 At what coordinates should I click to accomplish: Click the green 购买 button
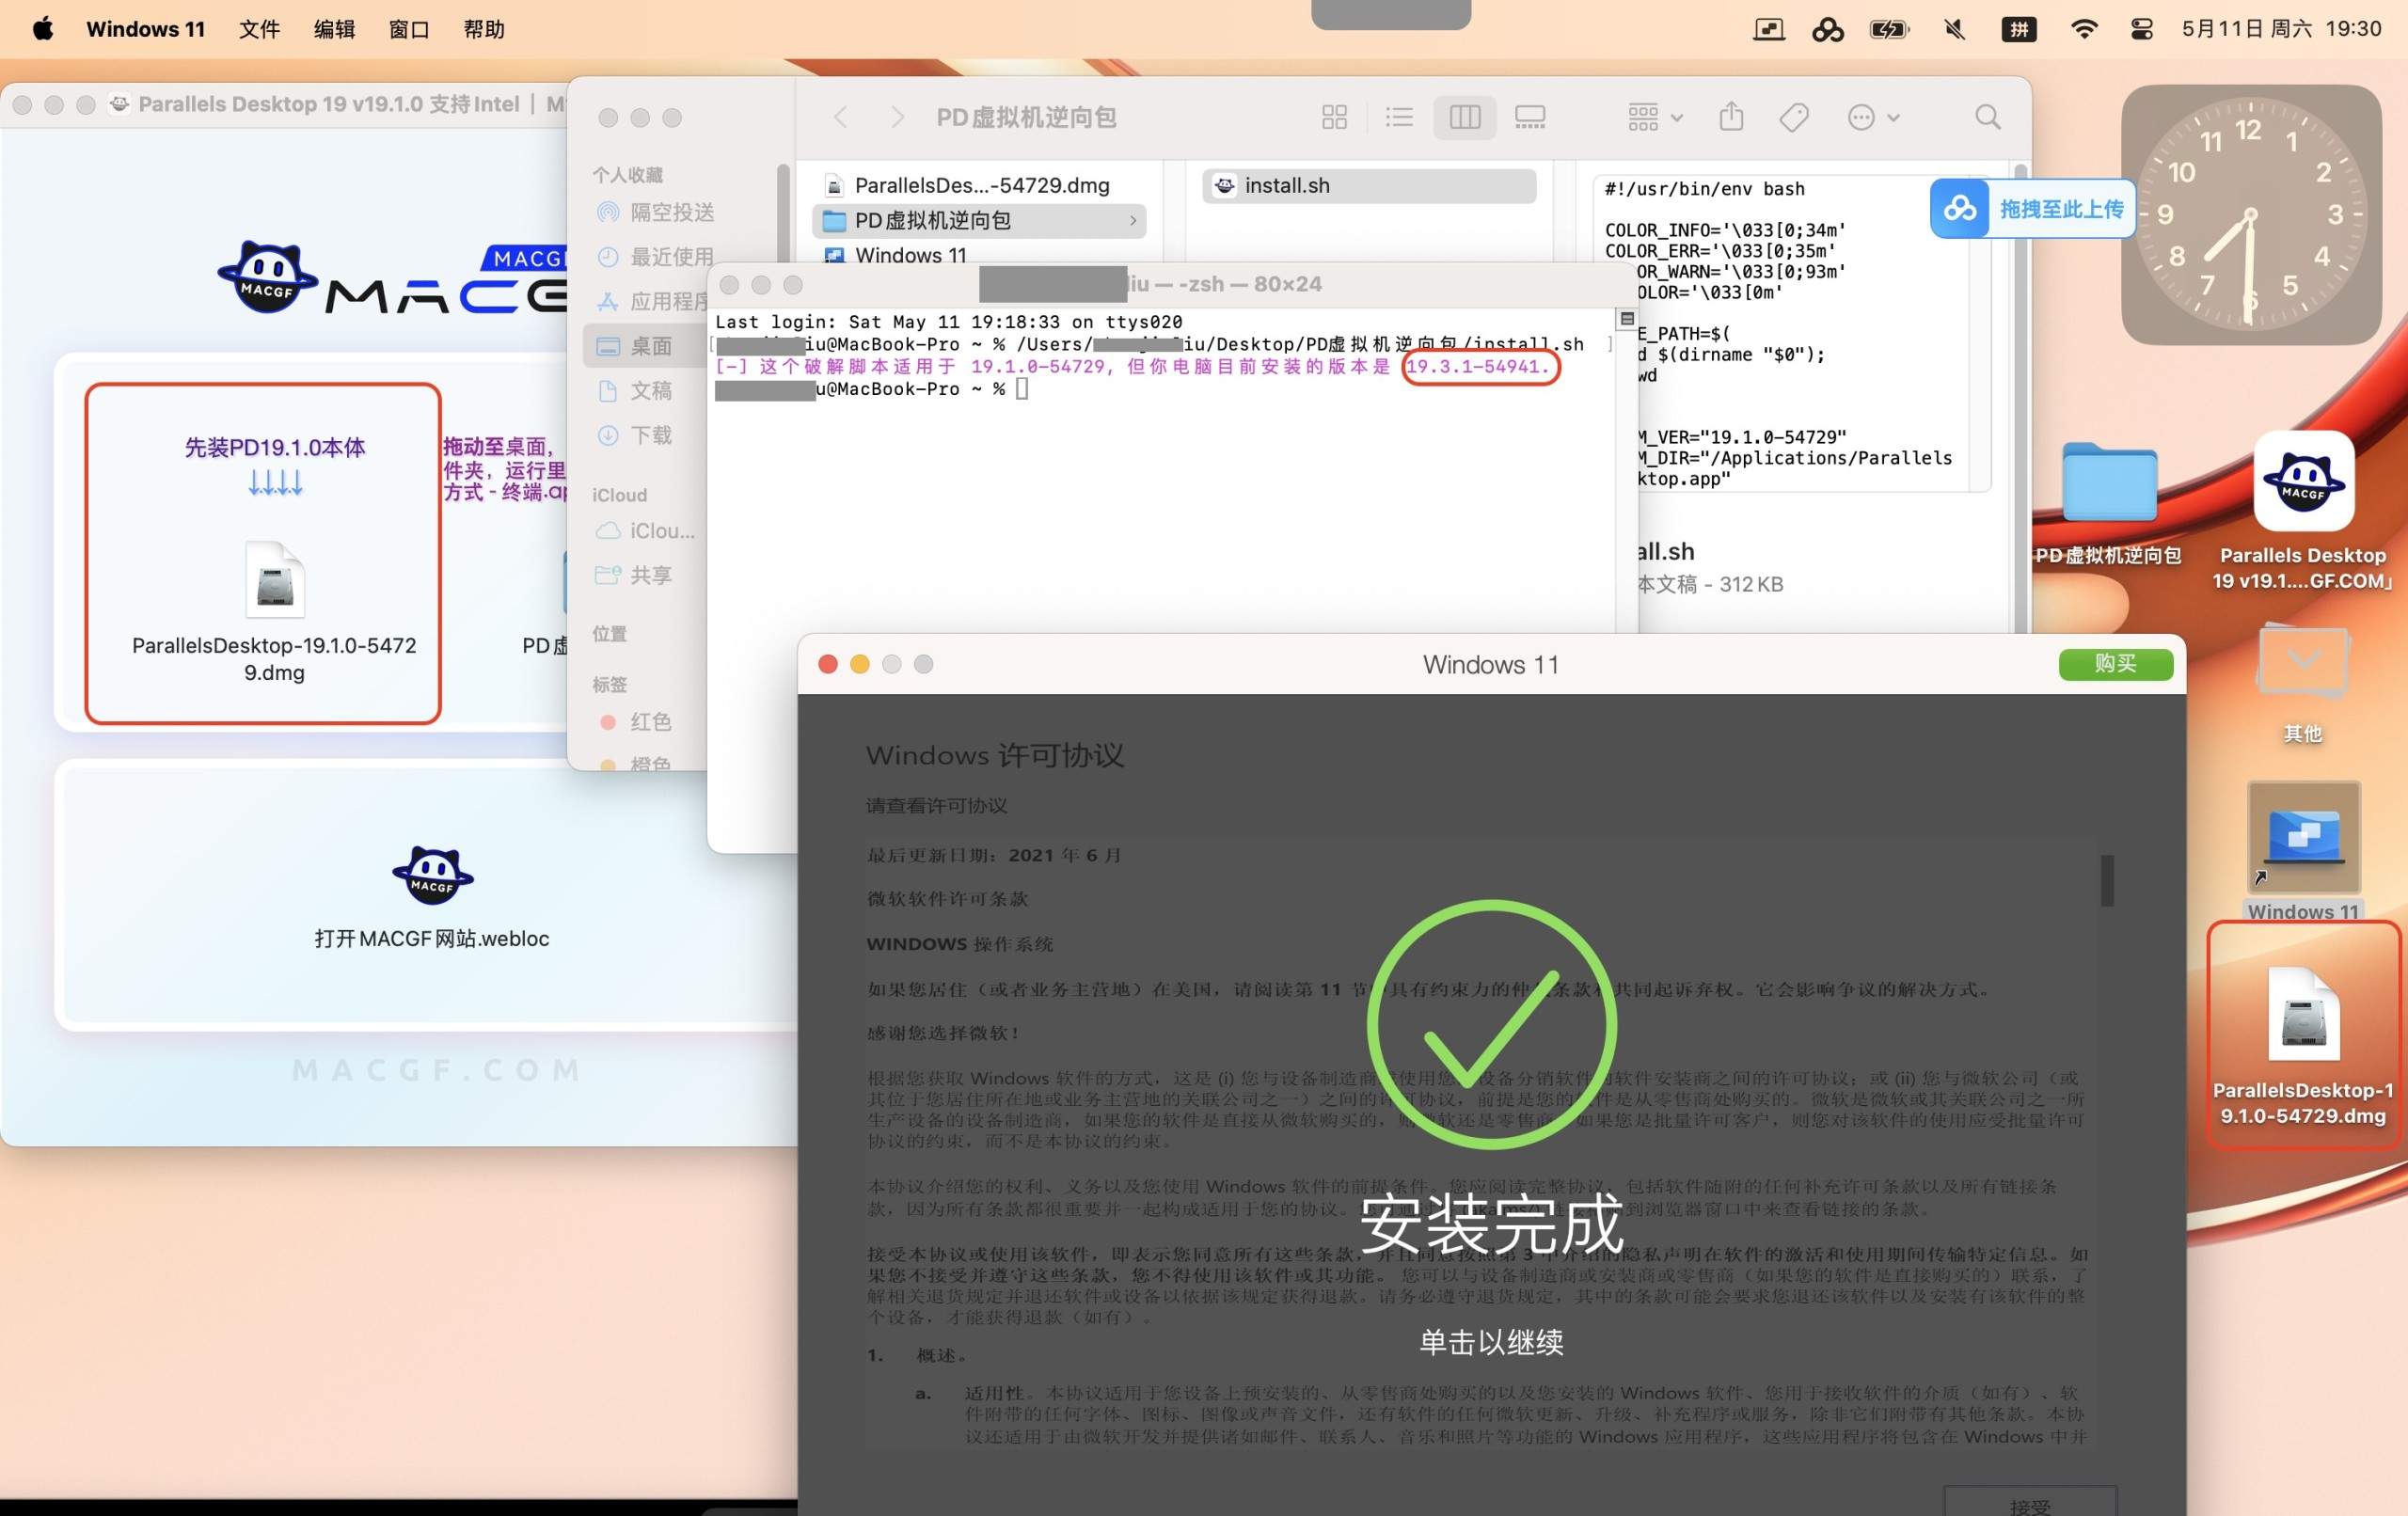coord(2116,664)
